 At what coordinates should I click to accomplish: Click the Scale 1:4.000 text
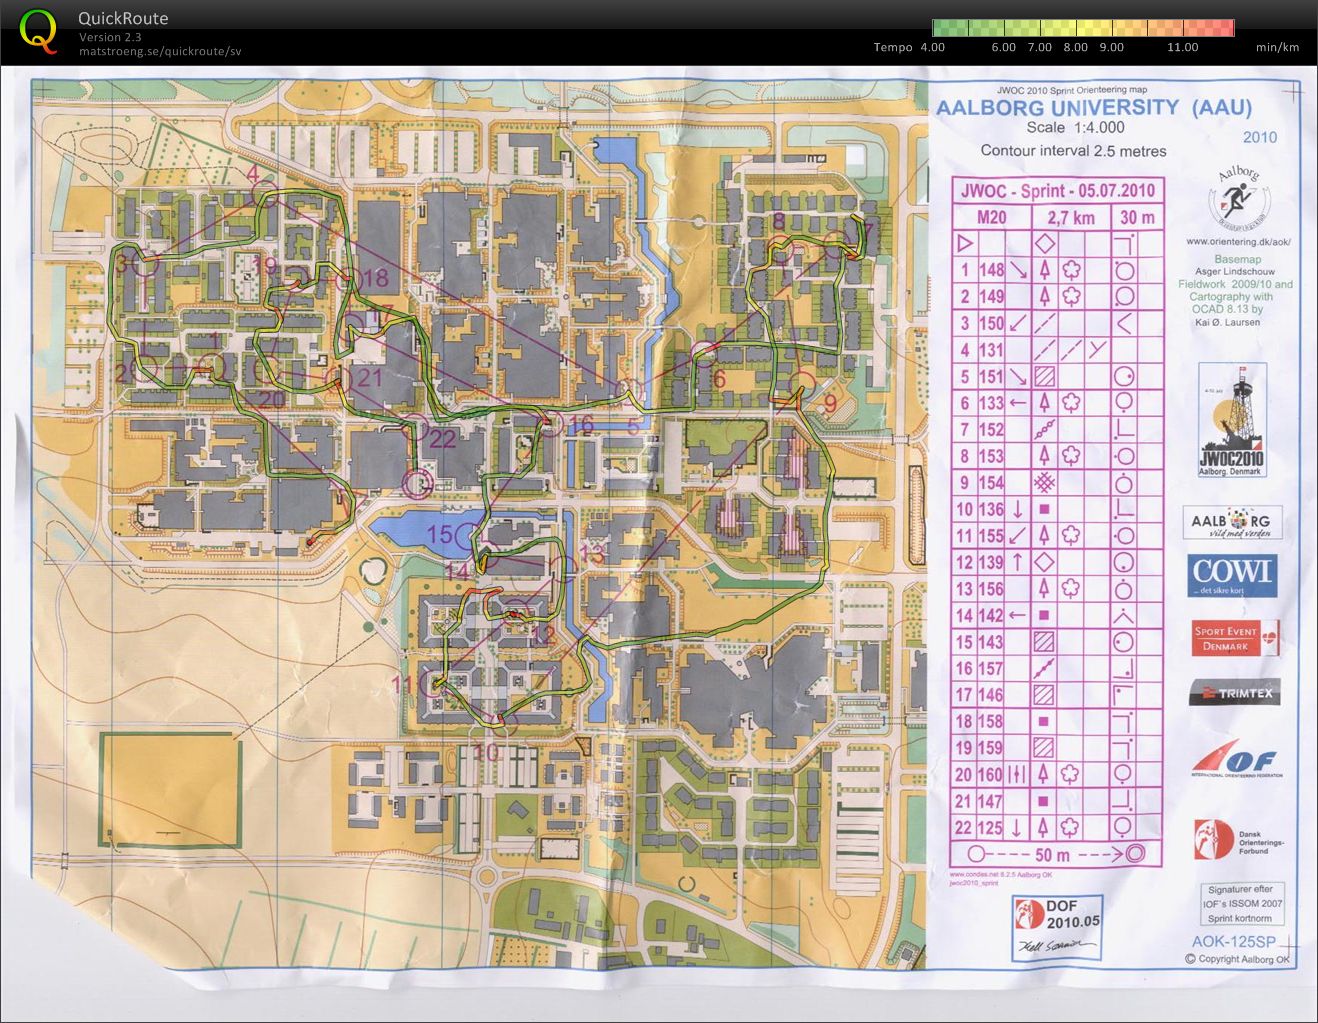pyautogui.click(x=1075, y=128)
